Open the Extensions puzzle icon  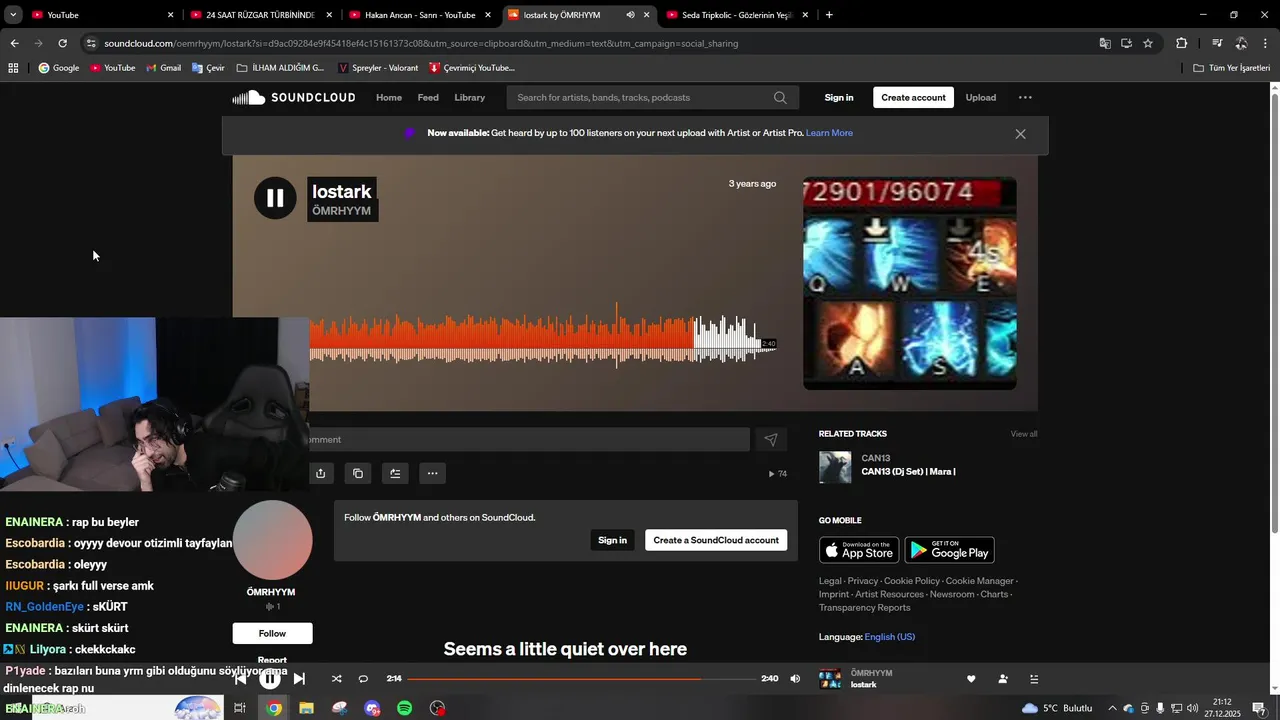click(x=1181, y=43)
